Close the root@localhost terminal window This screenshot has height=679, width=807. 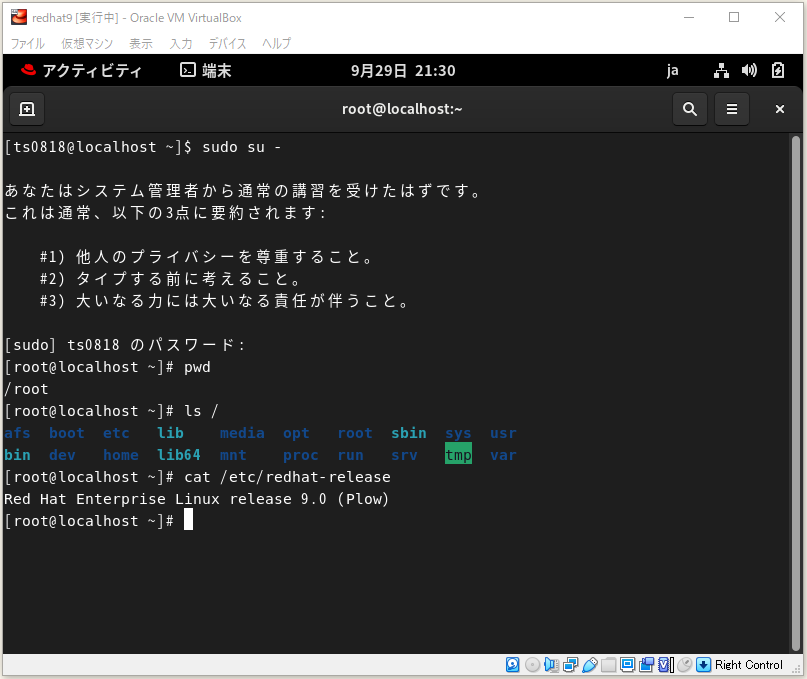coord(780,109)
